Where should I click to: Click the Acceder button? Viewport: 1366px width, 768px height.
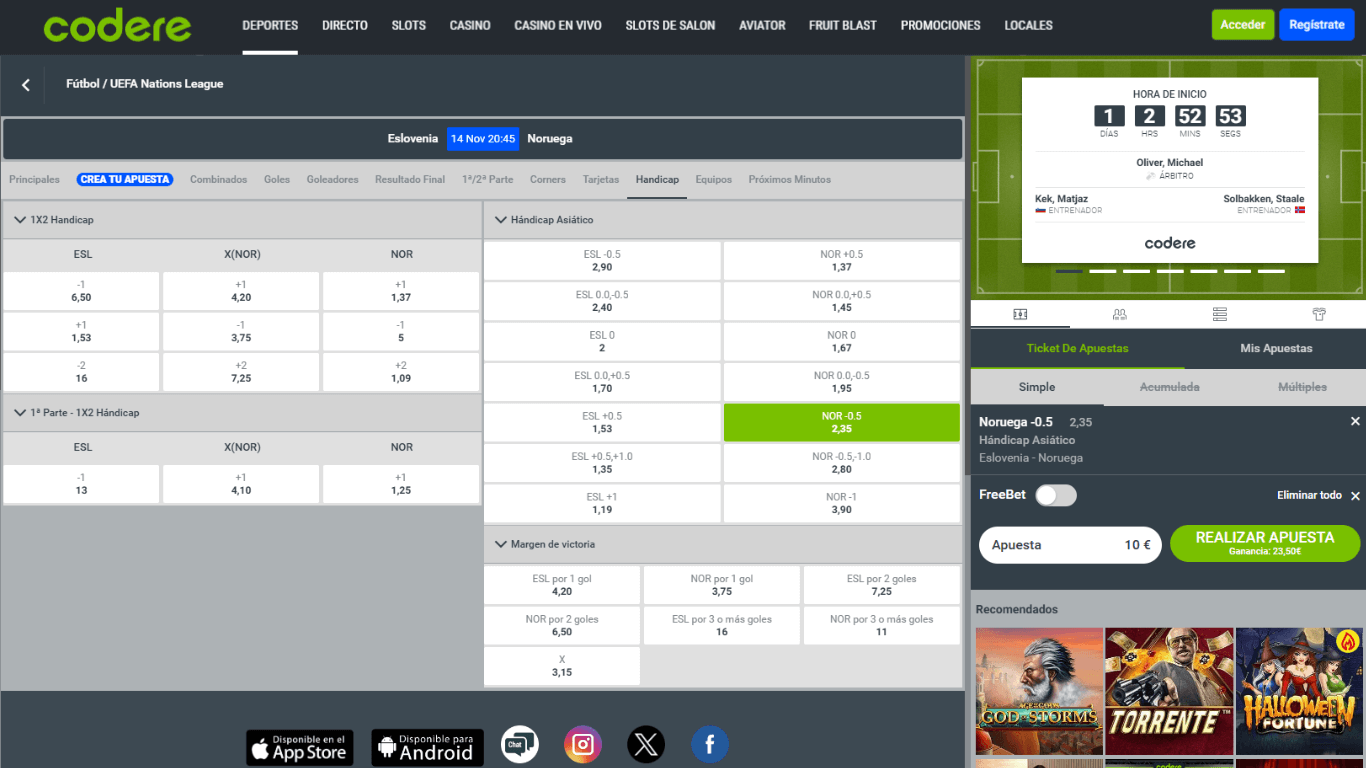pos(1243,25)
